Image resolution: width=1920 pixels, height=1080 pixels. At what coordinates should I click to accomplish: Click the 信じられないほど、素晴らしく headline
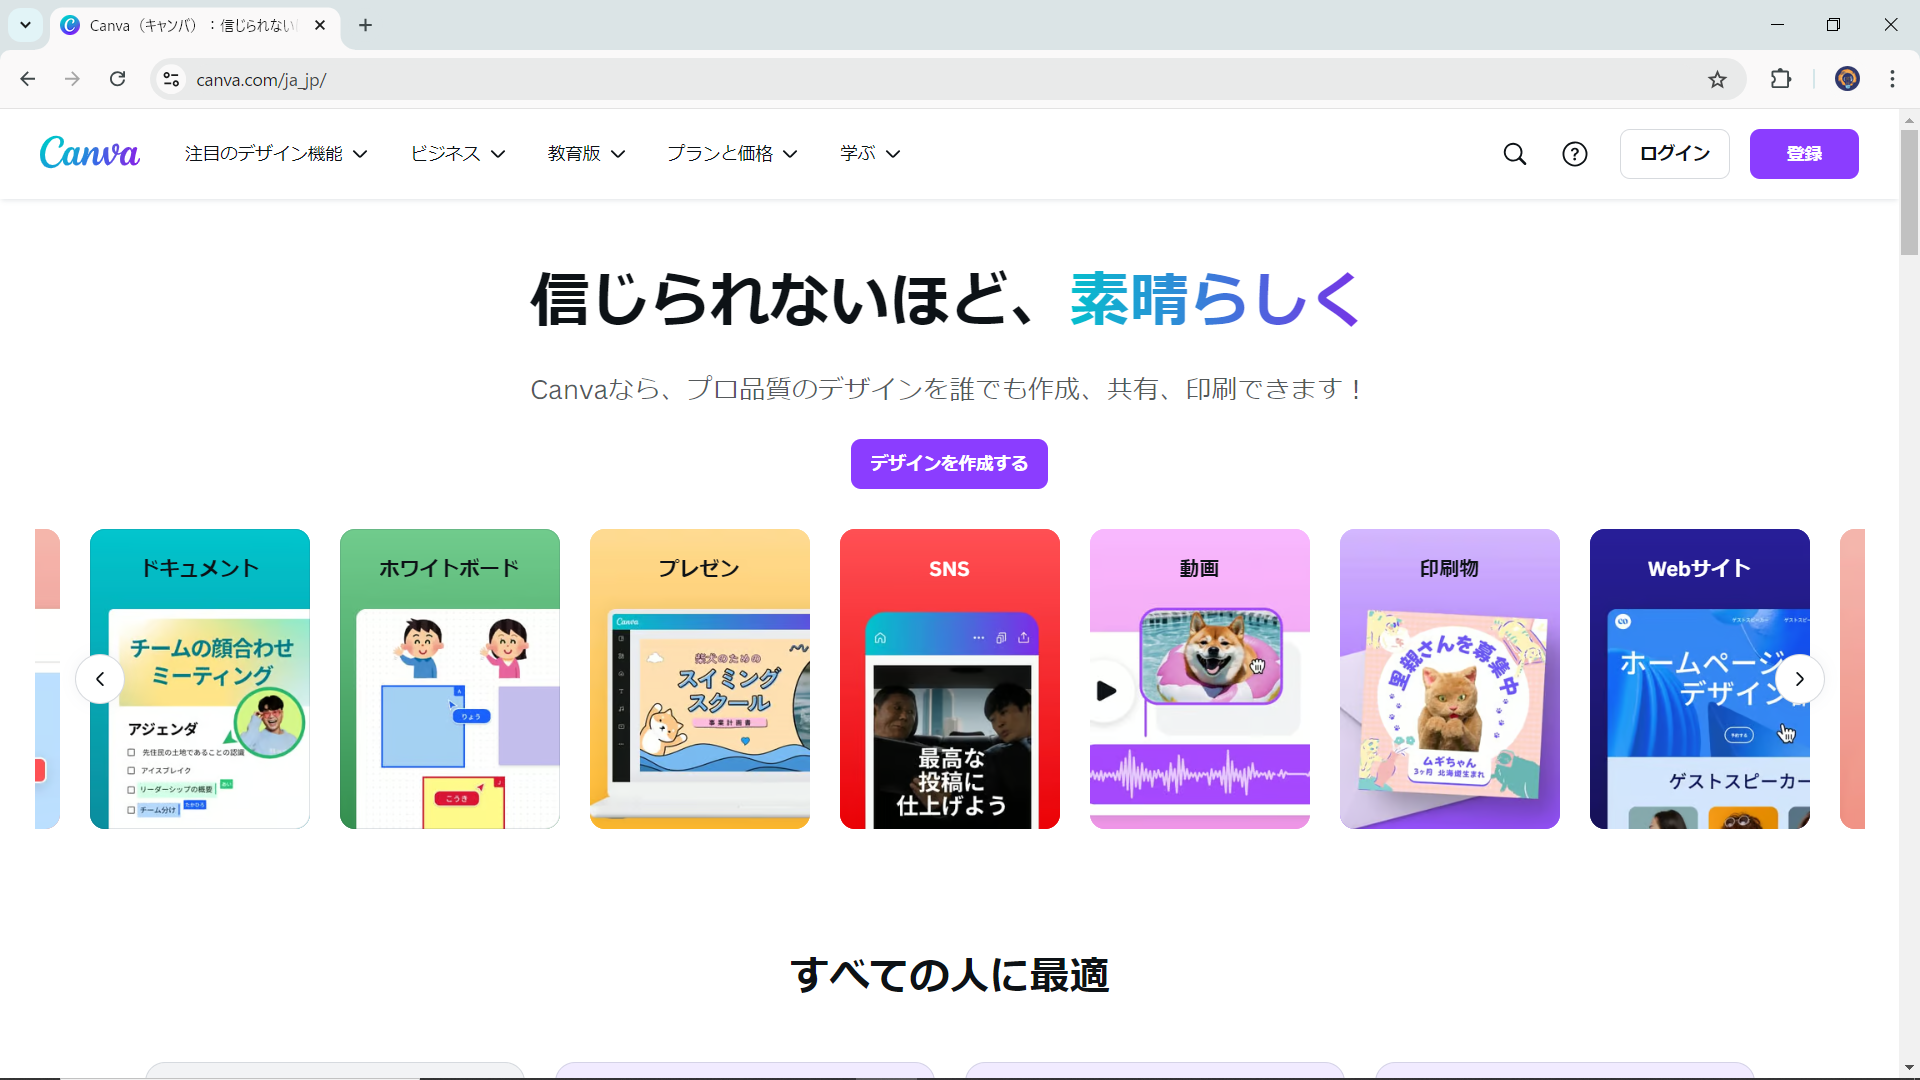tap(946, 299)
